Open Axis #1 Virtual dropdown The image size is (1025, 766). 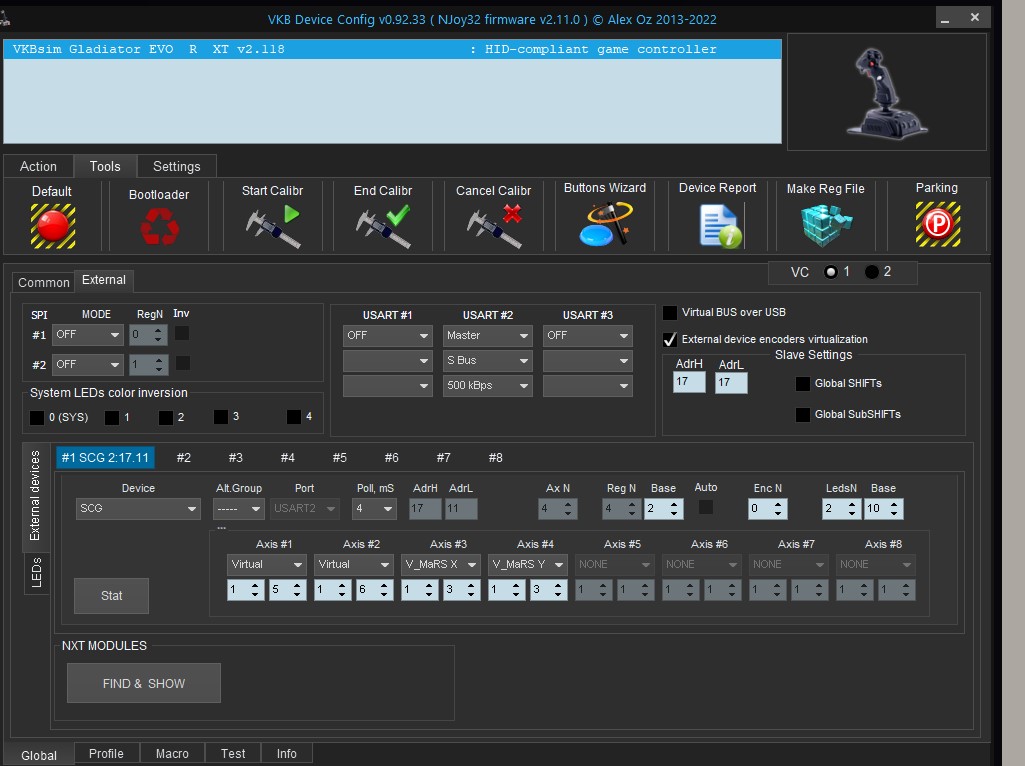(x=267, y=565)
